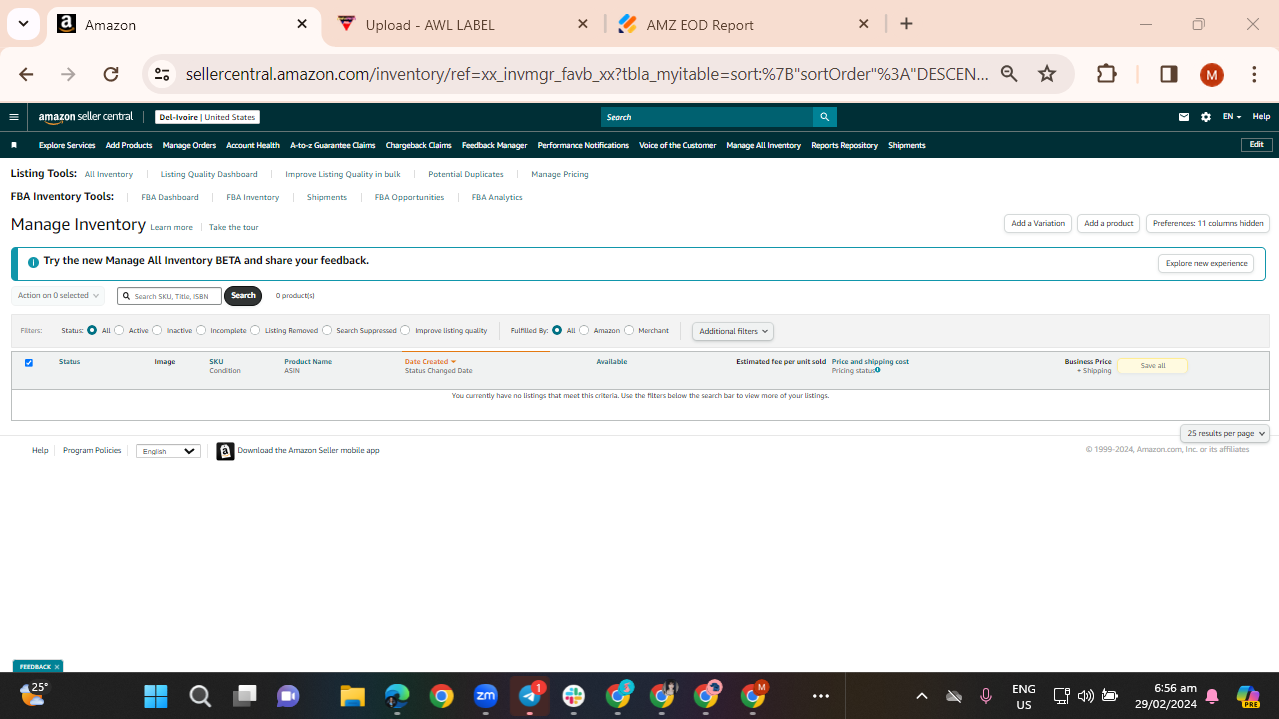This screenshot has width=1279, height=719.
Task: Open the FBA Dashboard link
Action: (170, 198)
